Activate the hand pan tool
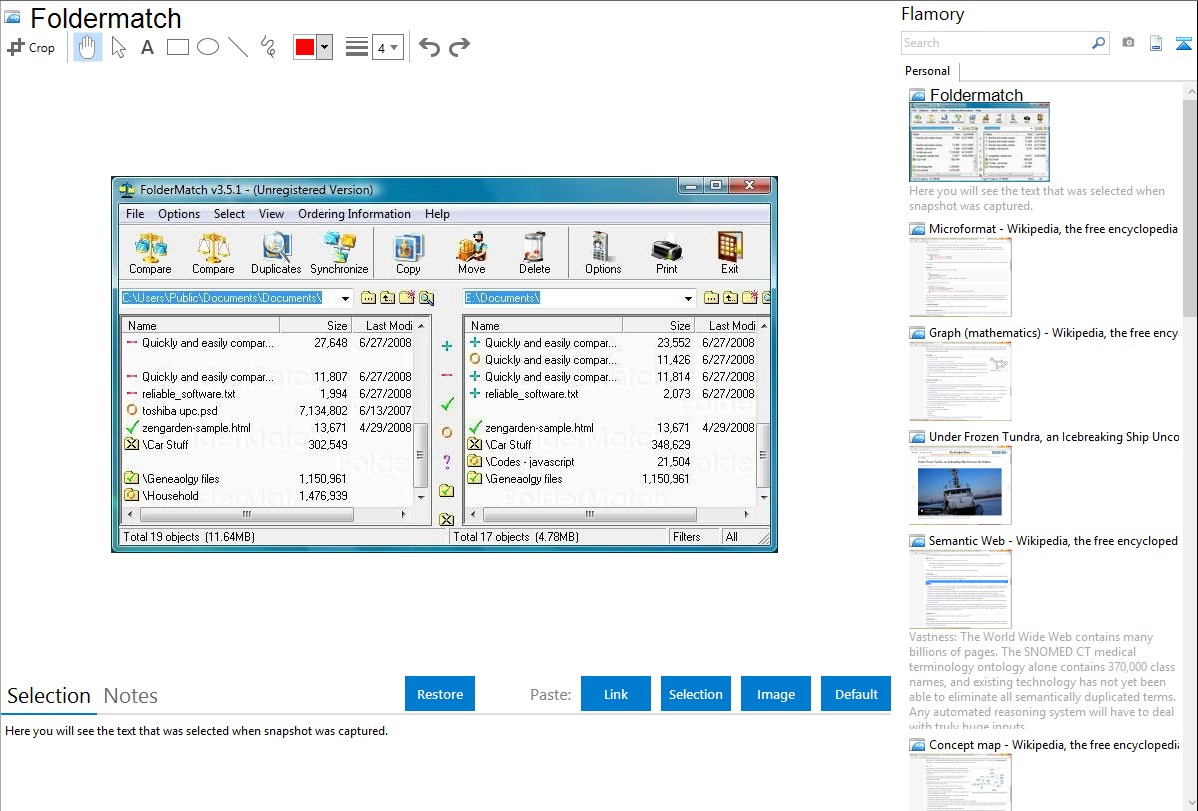 [x=88, y=47]
